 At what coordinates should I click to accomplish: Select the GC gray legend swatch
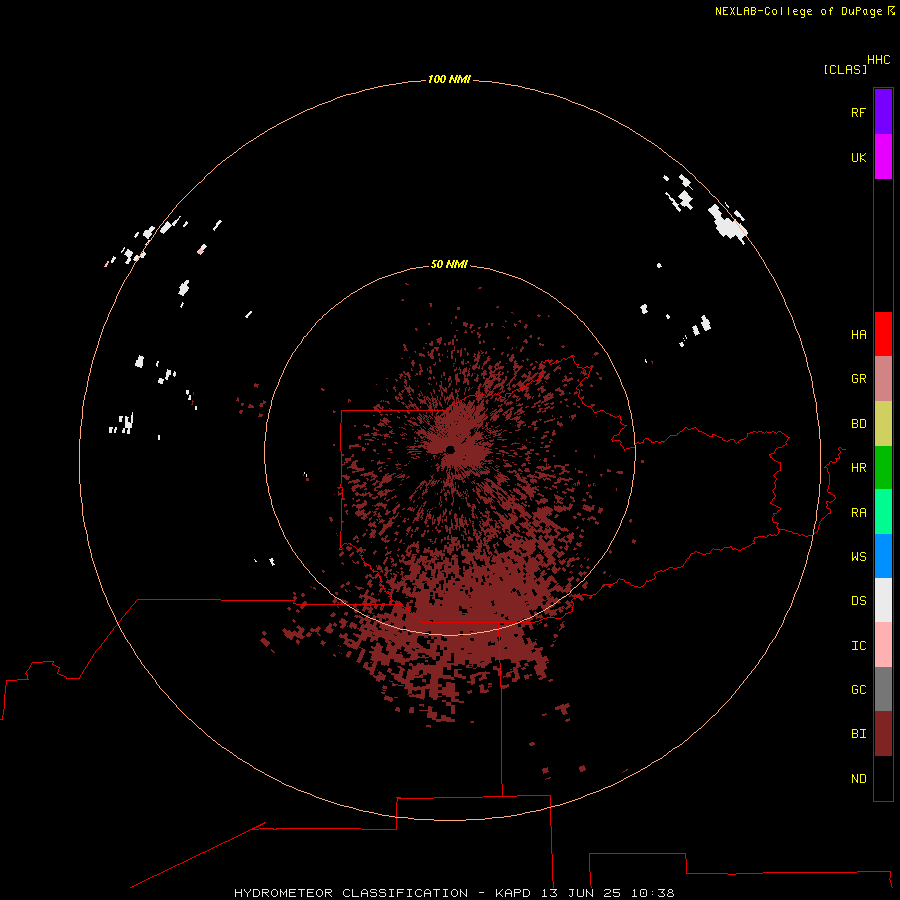click(x=883, y=689)
